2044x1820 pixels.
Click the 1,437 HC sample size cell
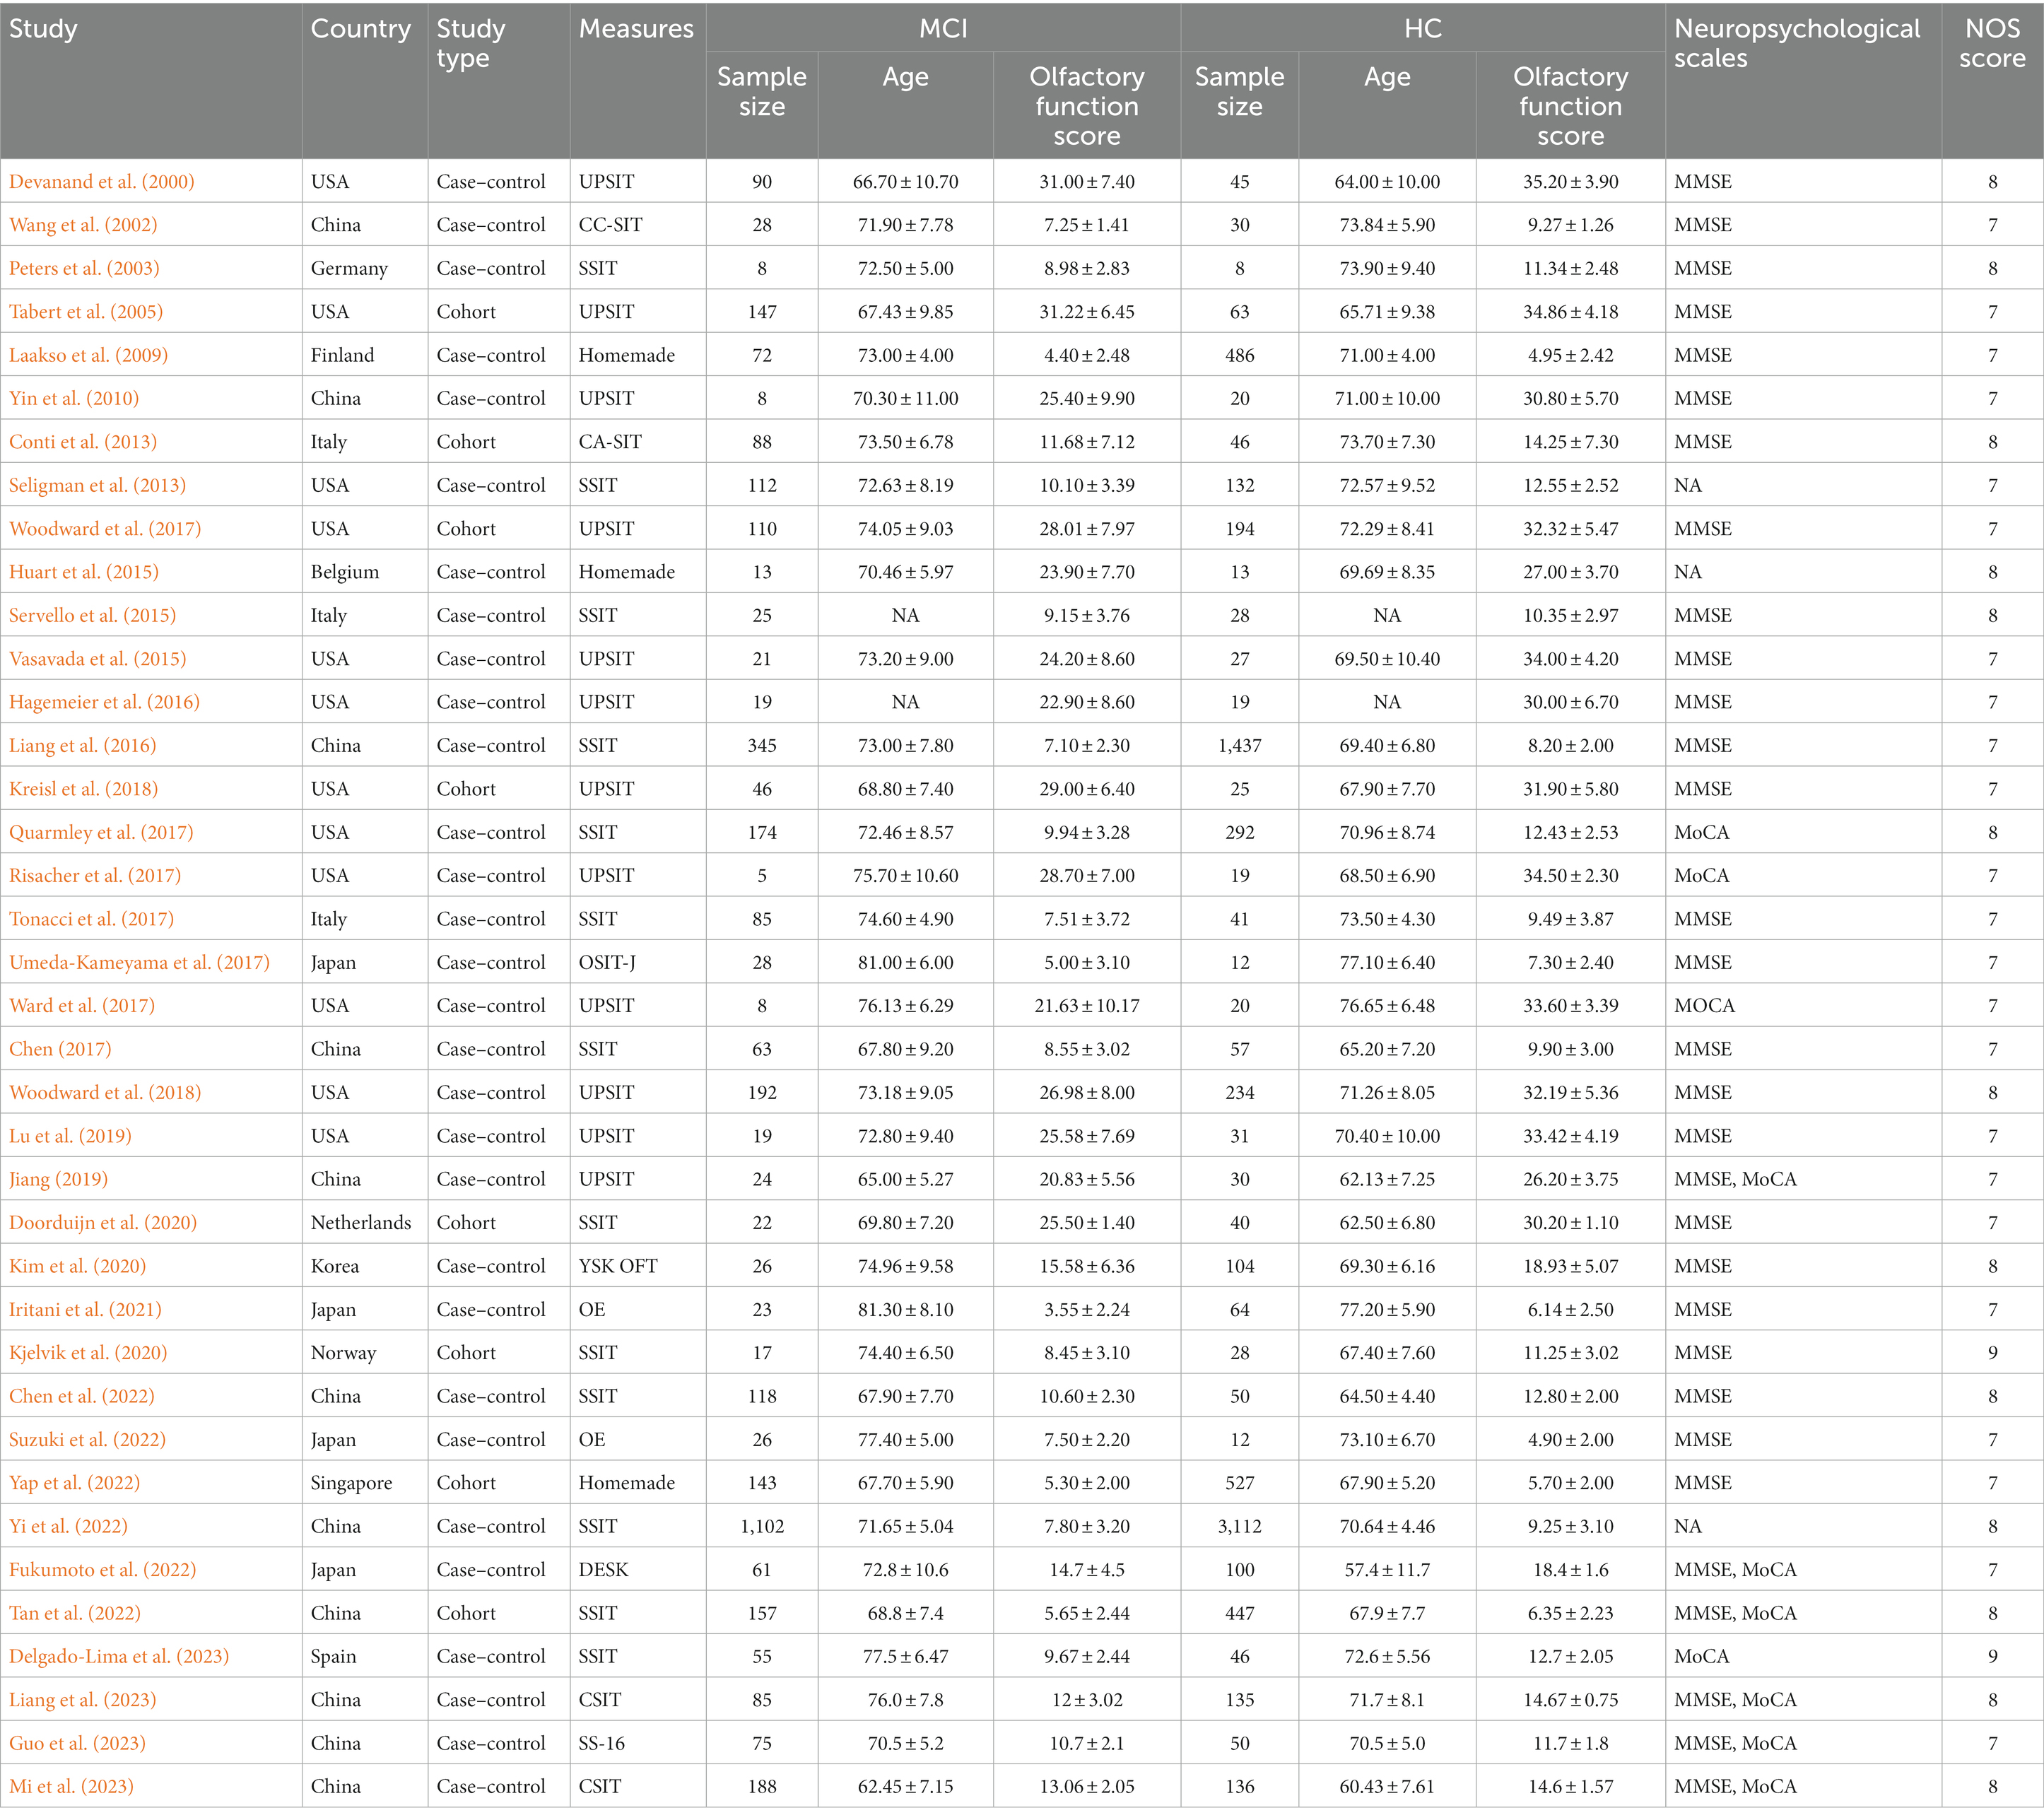1239,745
